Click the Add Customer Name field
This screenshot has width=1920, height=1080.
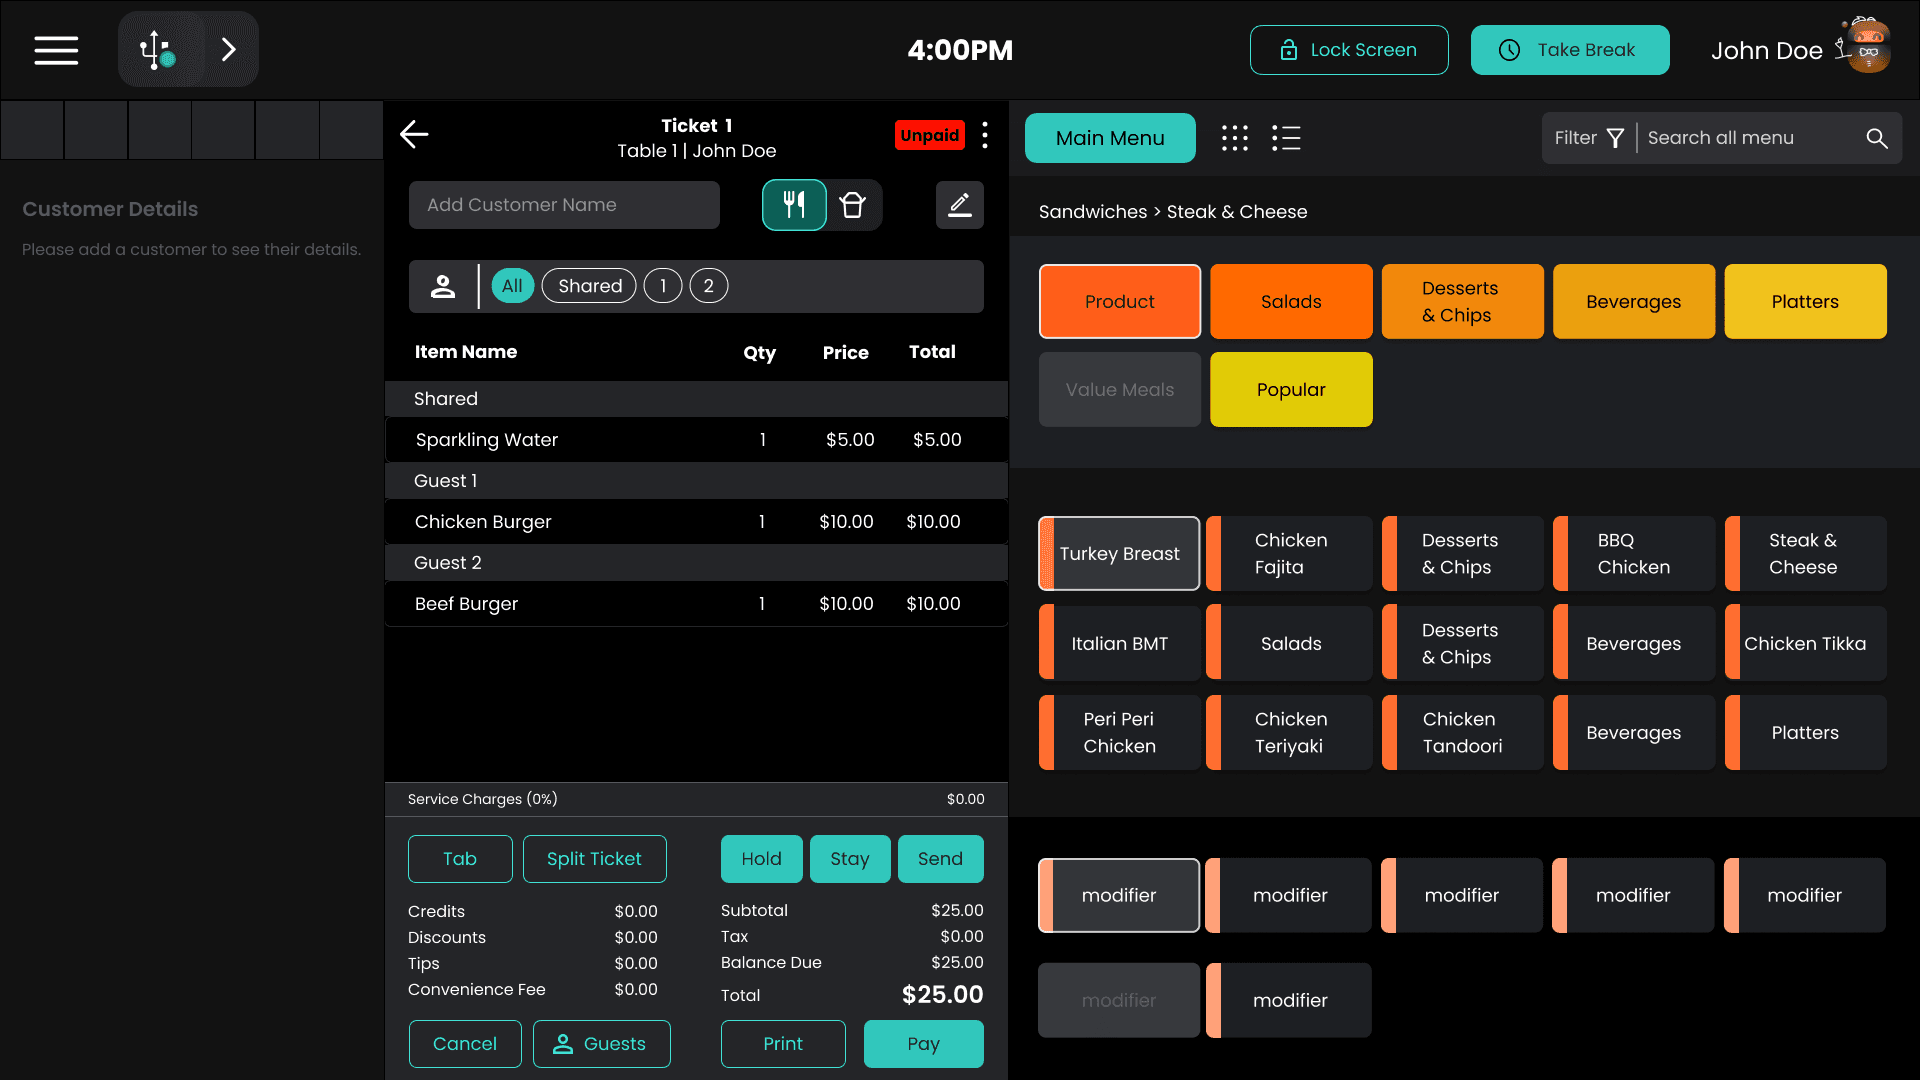pos(564,205)
